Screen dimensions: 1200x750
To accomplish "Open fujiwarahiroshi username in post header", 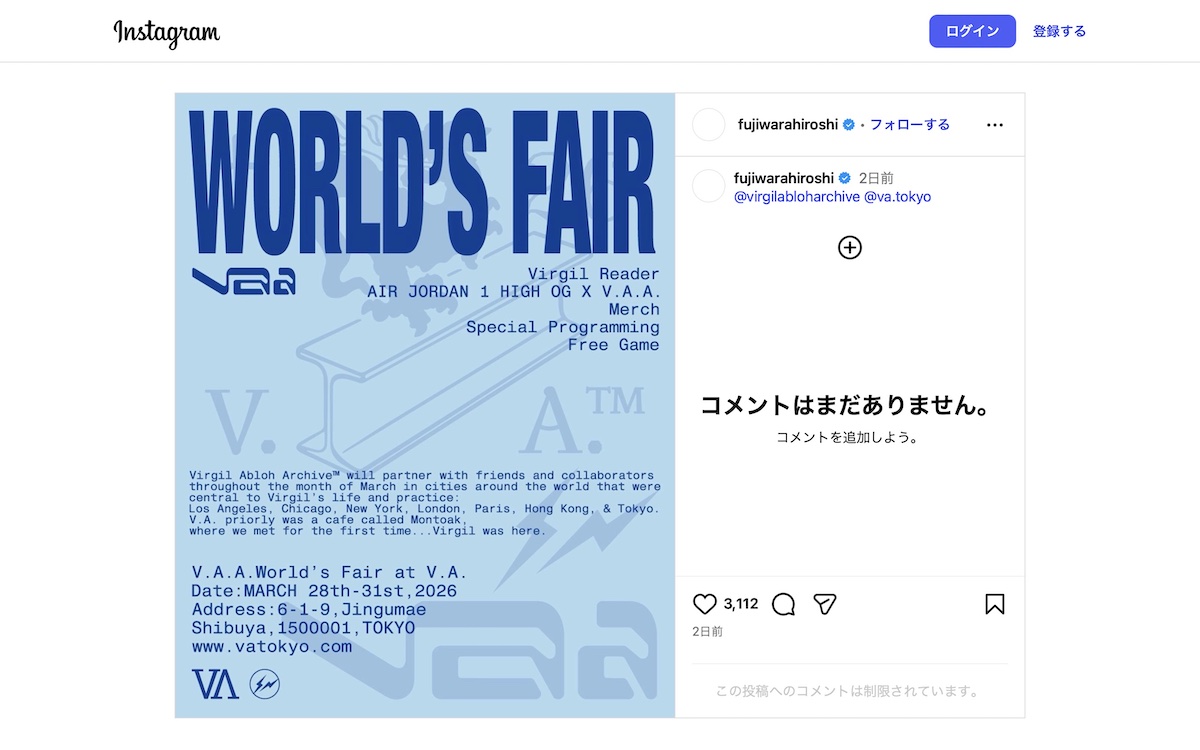I will click(x=788, y=125).
